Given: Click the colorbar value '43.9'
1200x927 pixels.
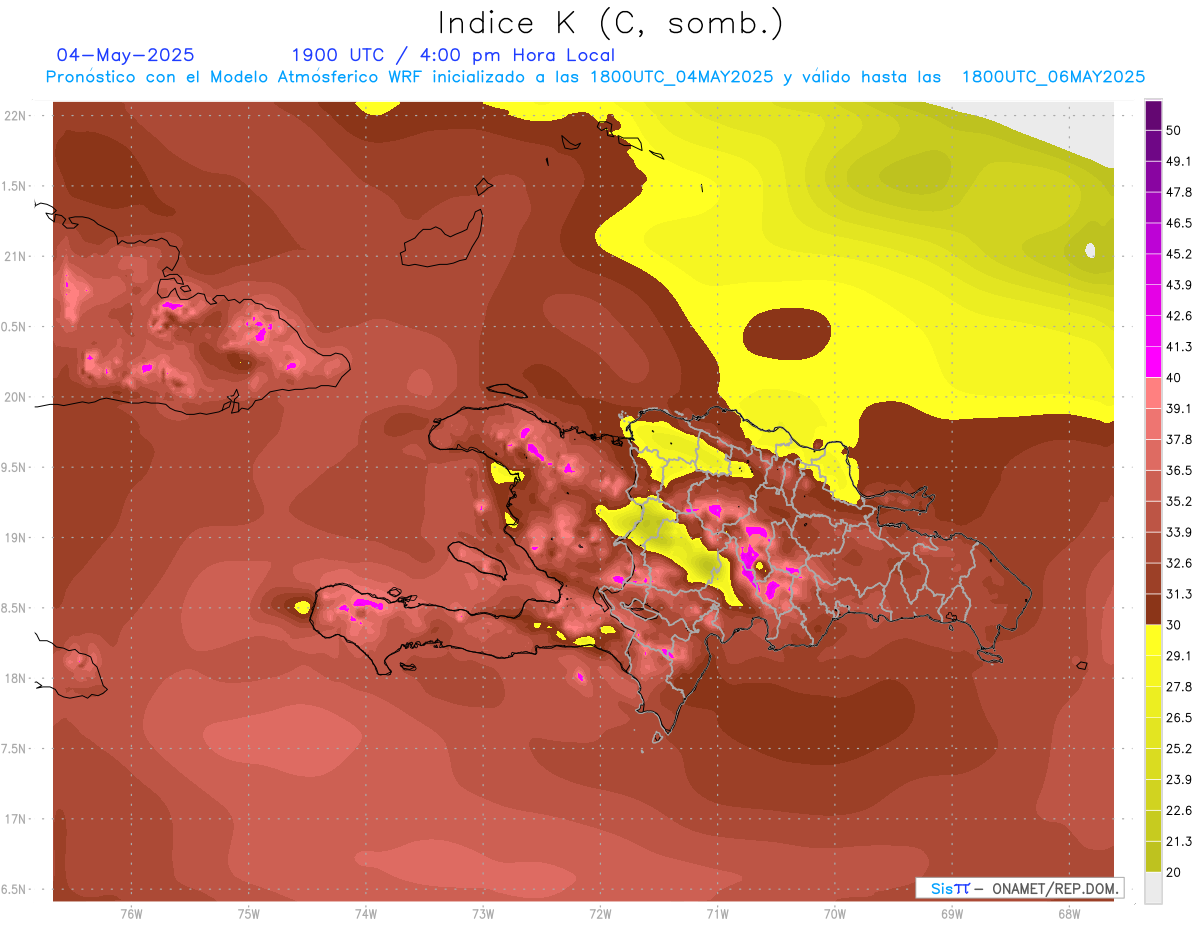Looking at the screenshot, I should pyautogui.click(x=1179, y=285).
